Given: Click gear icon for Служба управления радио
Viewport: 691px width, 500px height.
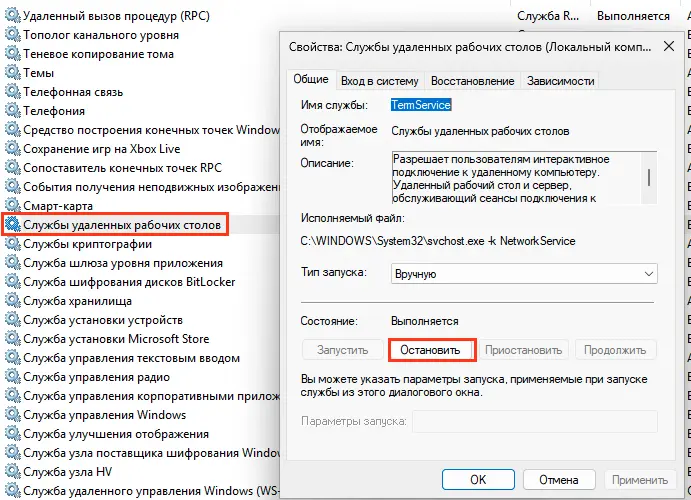Looking at the screenshot, I should pyautogui.click(x=12, y=376).
